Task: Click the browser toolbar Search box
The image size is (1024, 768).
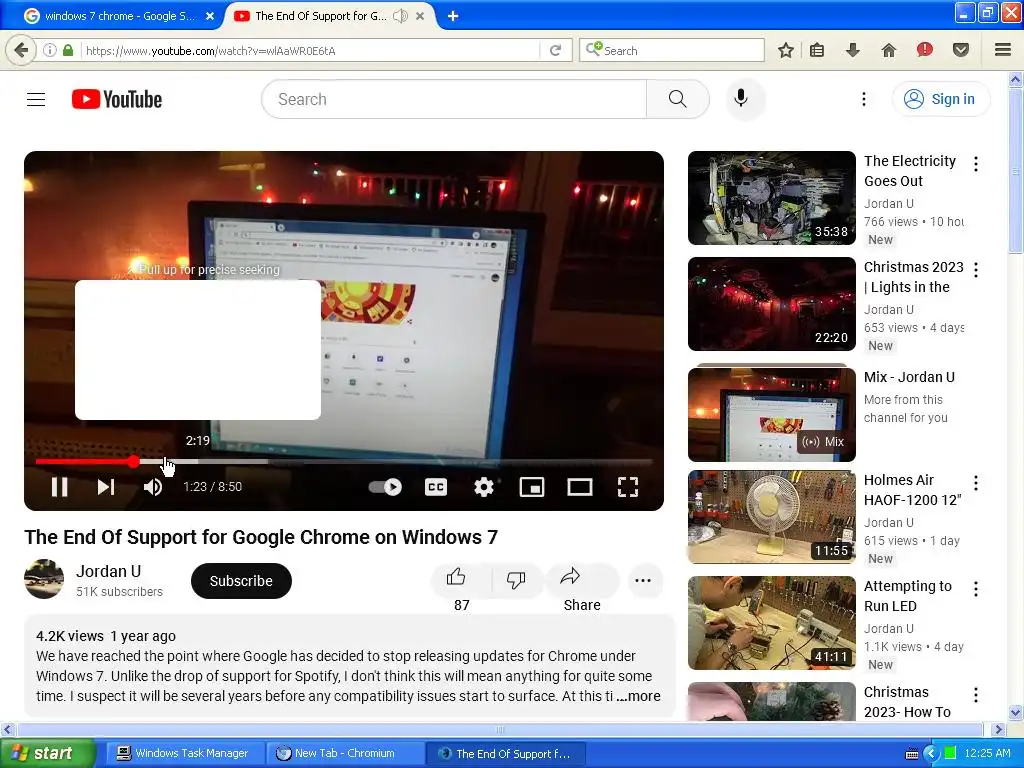Action: pyautogui.click(x=671, y=50)
